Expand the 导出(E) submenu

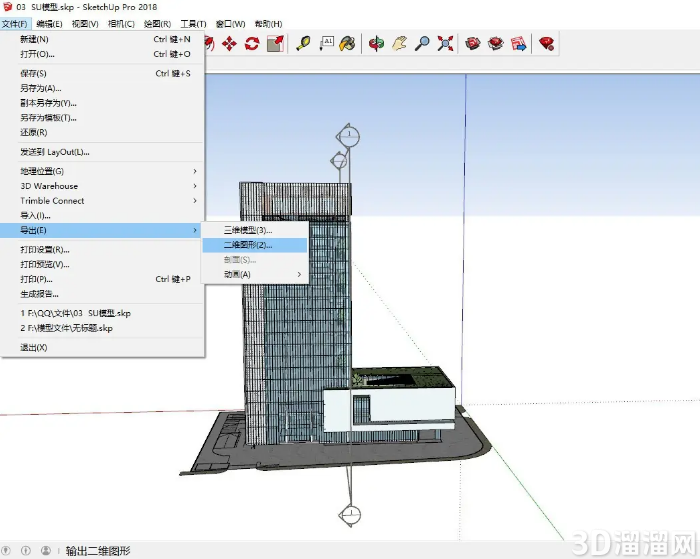(x=102, y=230)
